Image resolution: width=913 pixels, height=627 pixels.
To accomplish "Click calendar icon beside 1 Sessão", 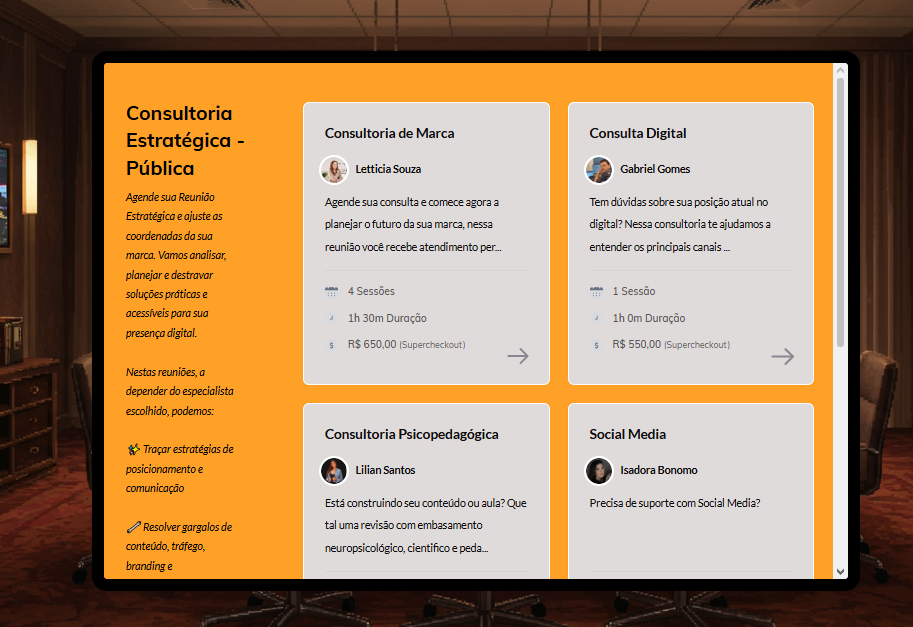I will (x=596, y=291).
